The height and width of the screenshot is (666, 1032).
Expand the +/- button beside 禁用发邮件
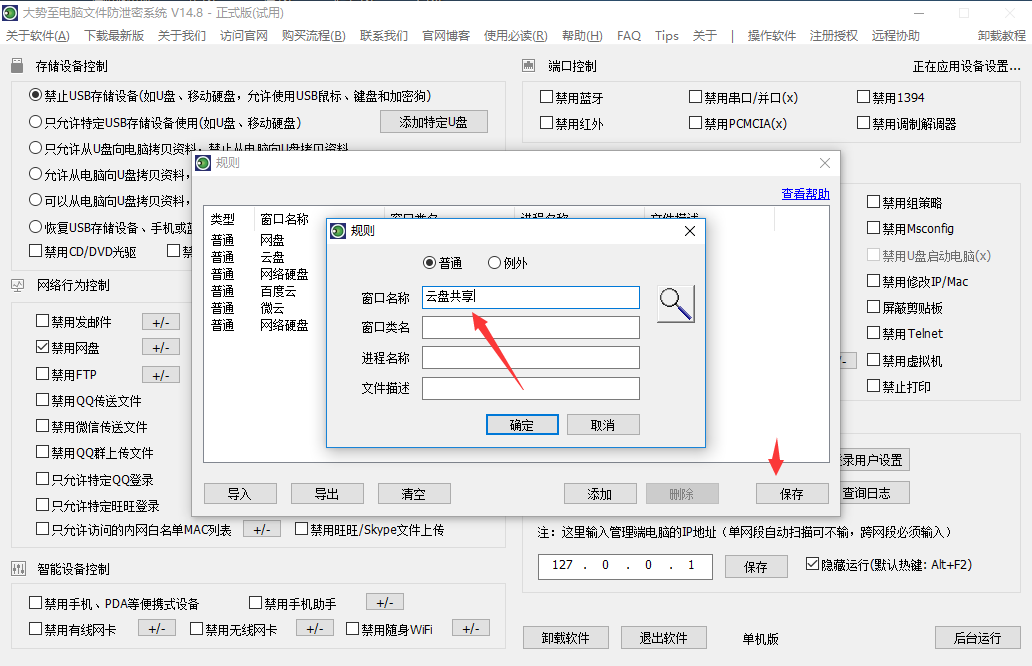(160, 322)
